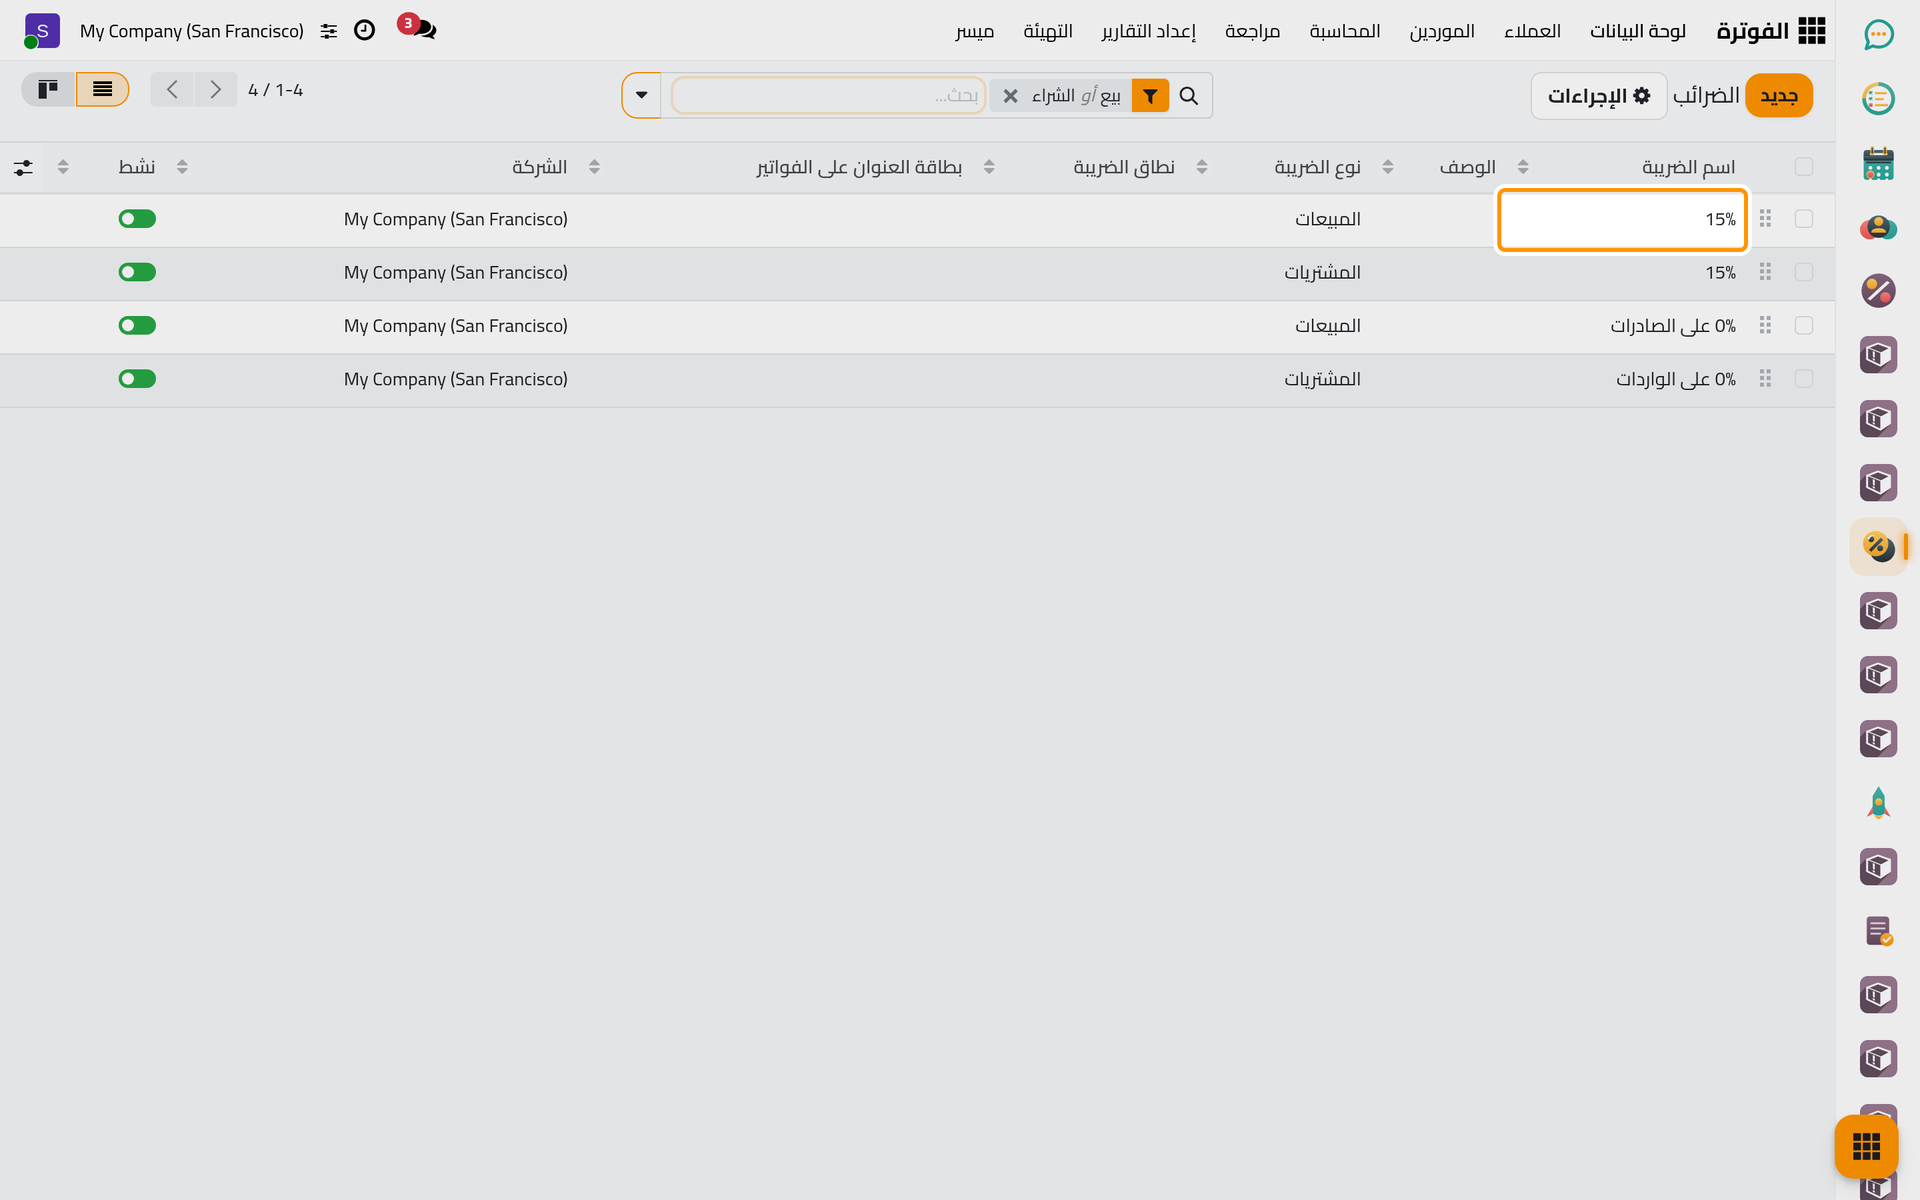The height and width of the screenshot is (1200, 1920).
Task: Click the بحث search input field
Action: point(829,96)
